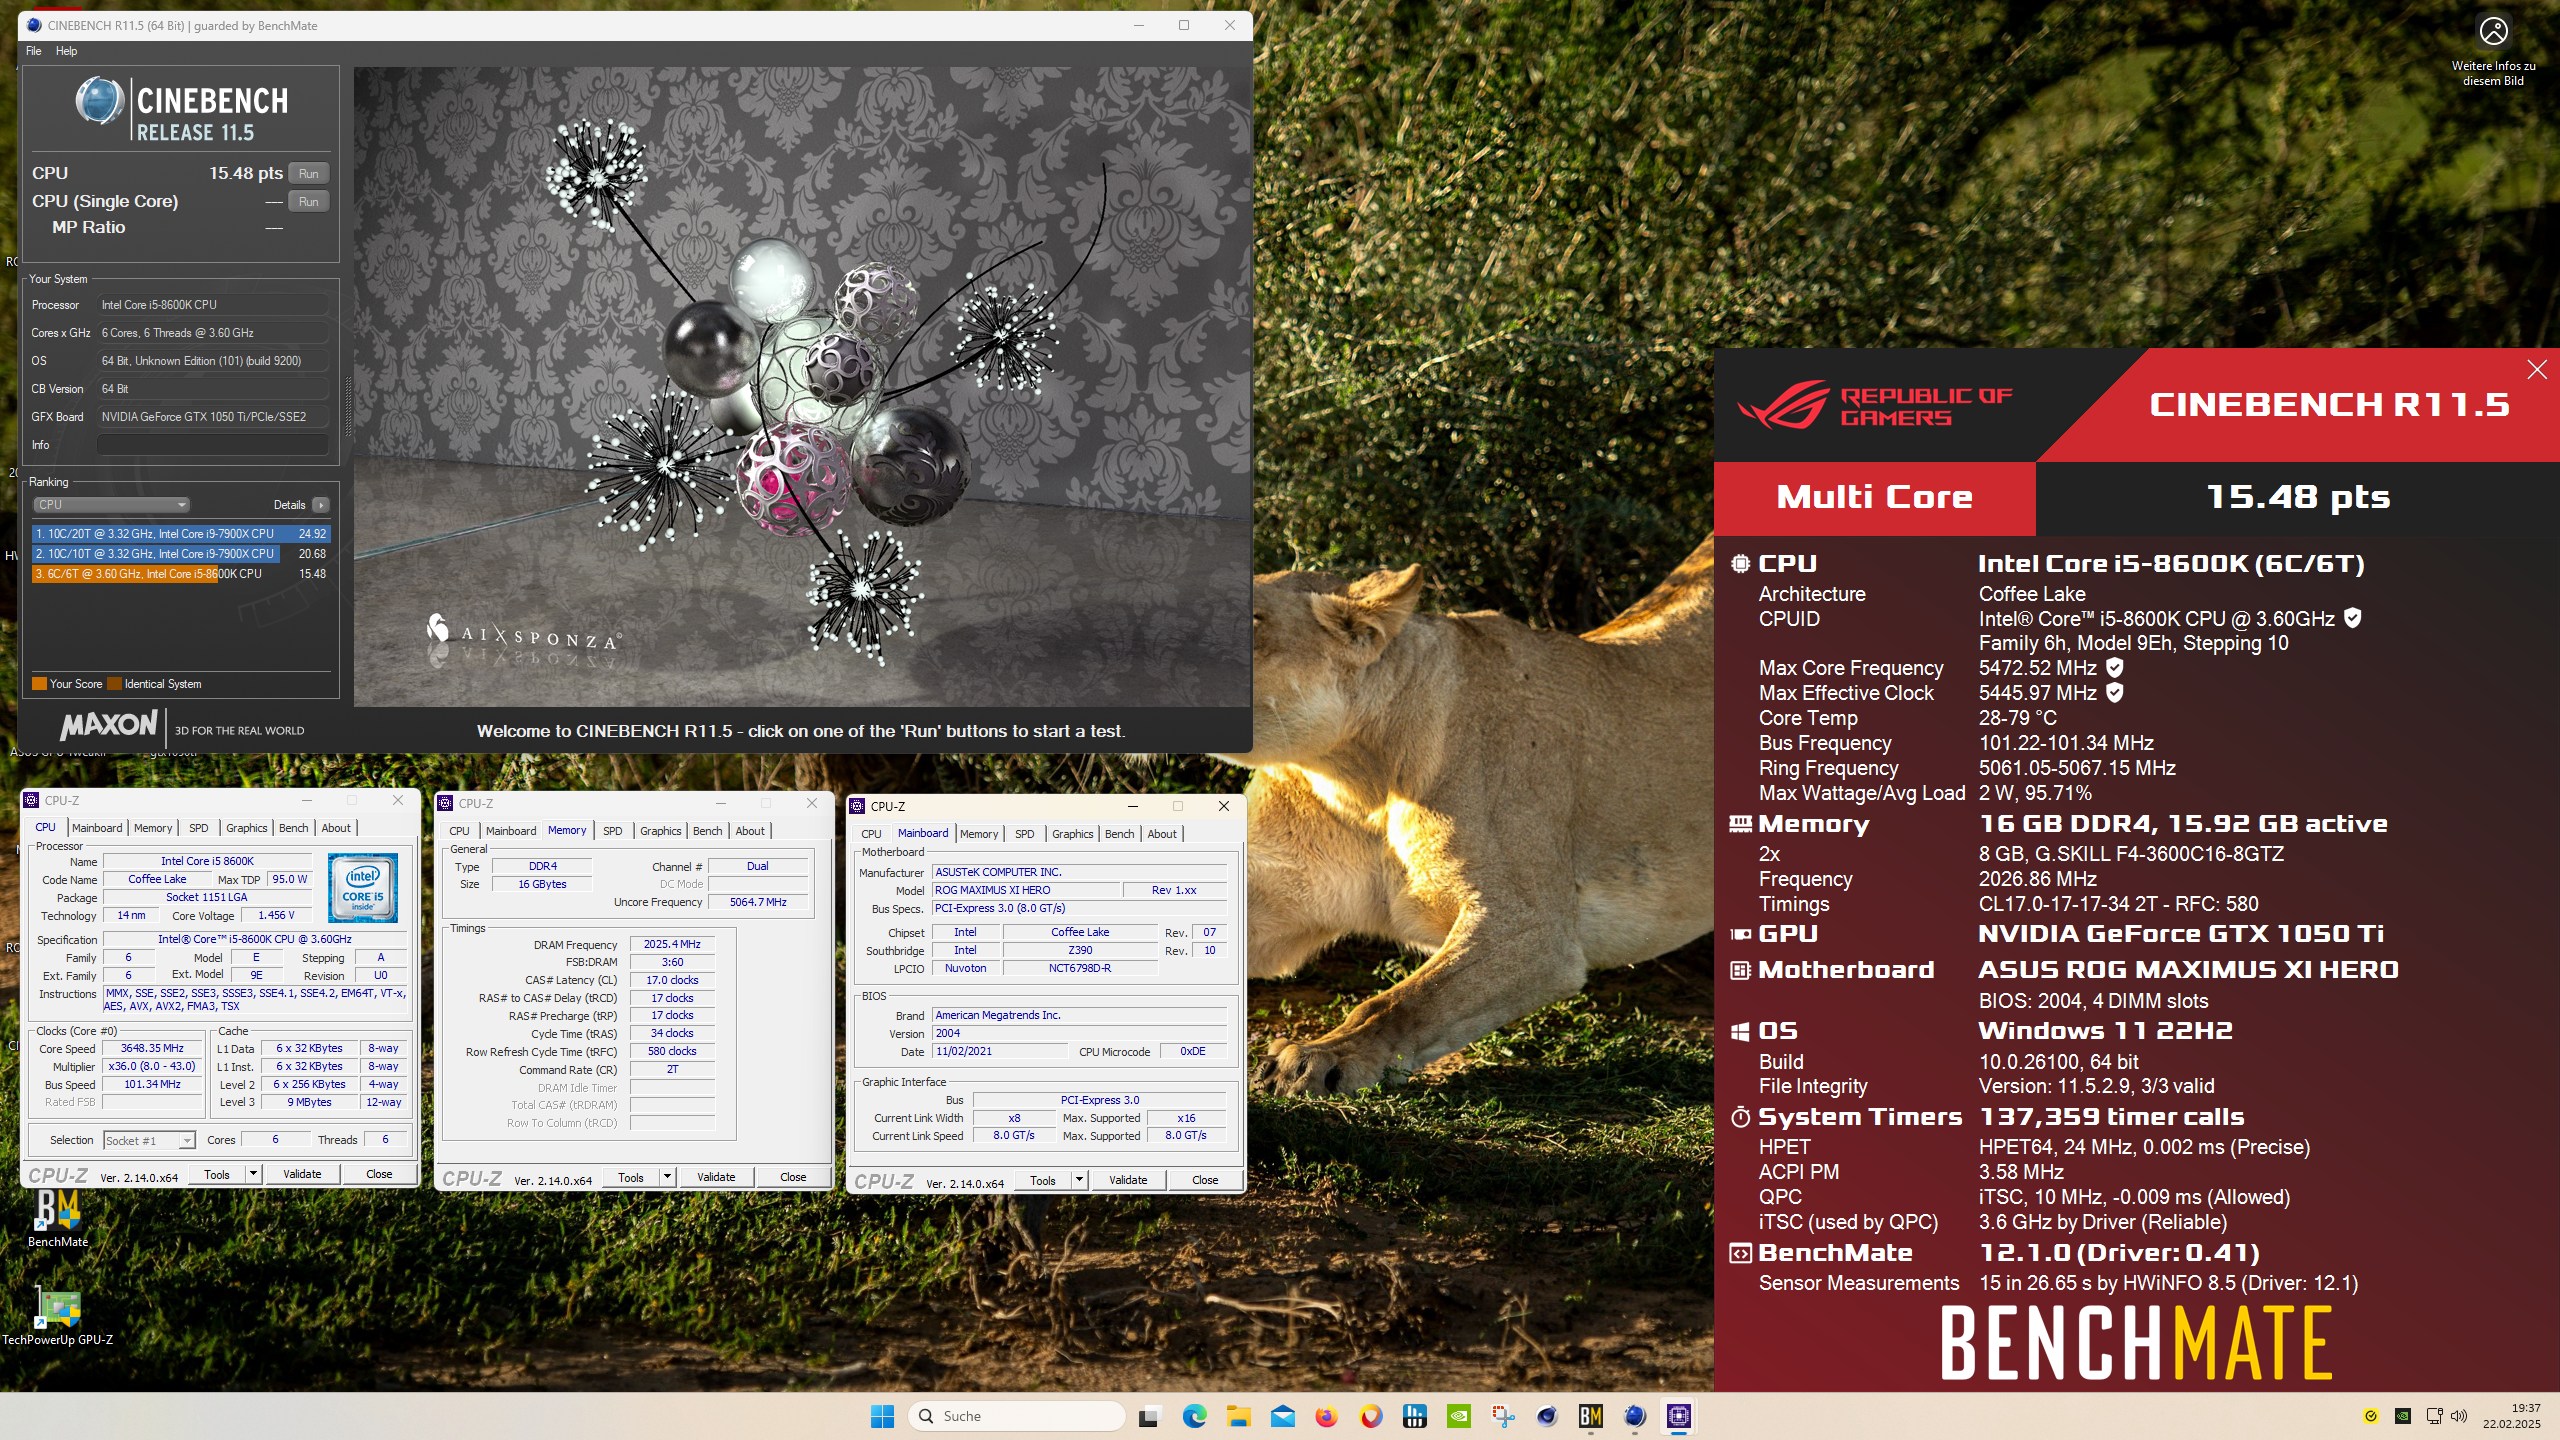Open Snipping Tool from the taskbar
The width and height of the screenshot is (2560, 1440).
tap(1503, 1416)
